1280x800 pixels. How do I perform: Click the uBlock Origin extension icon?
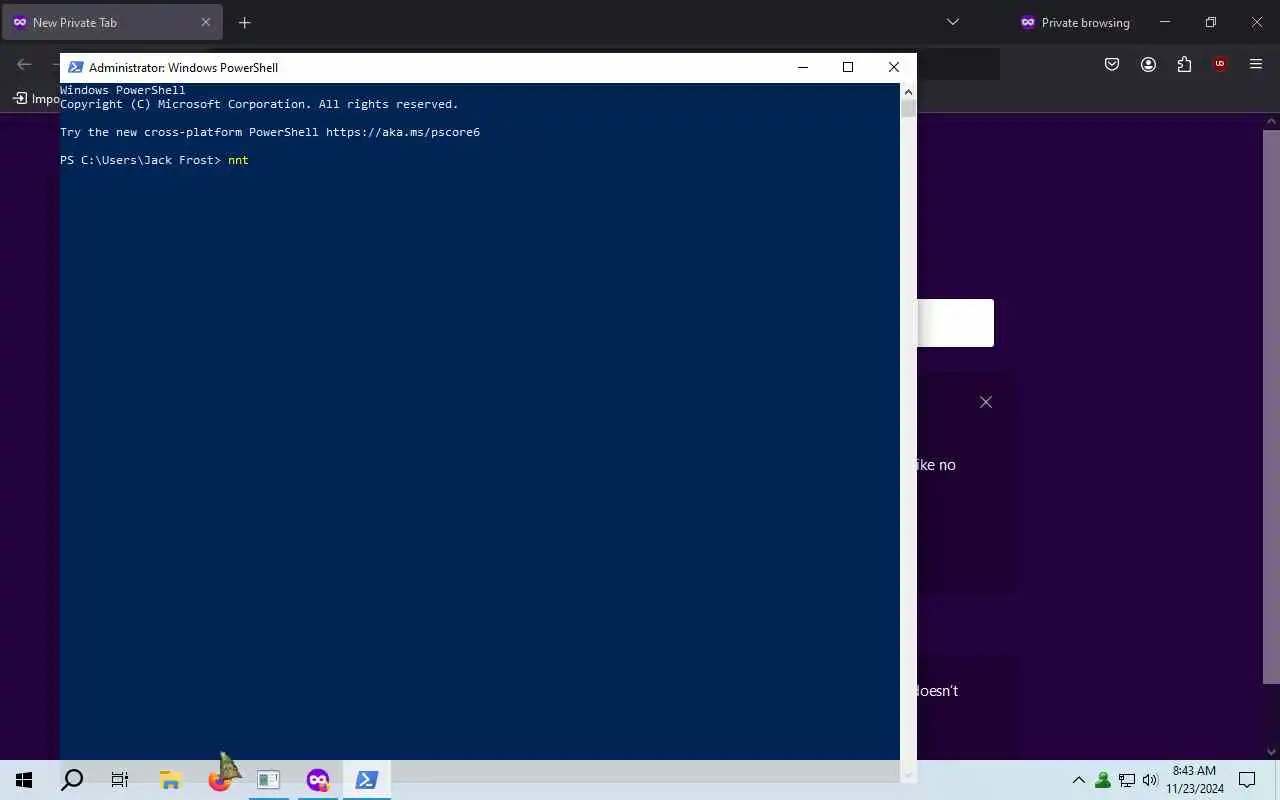pyautogui.click(x=1220, y=64)
